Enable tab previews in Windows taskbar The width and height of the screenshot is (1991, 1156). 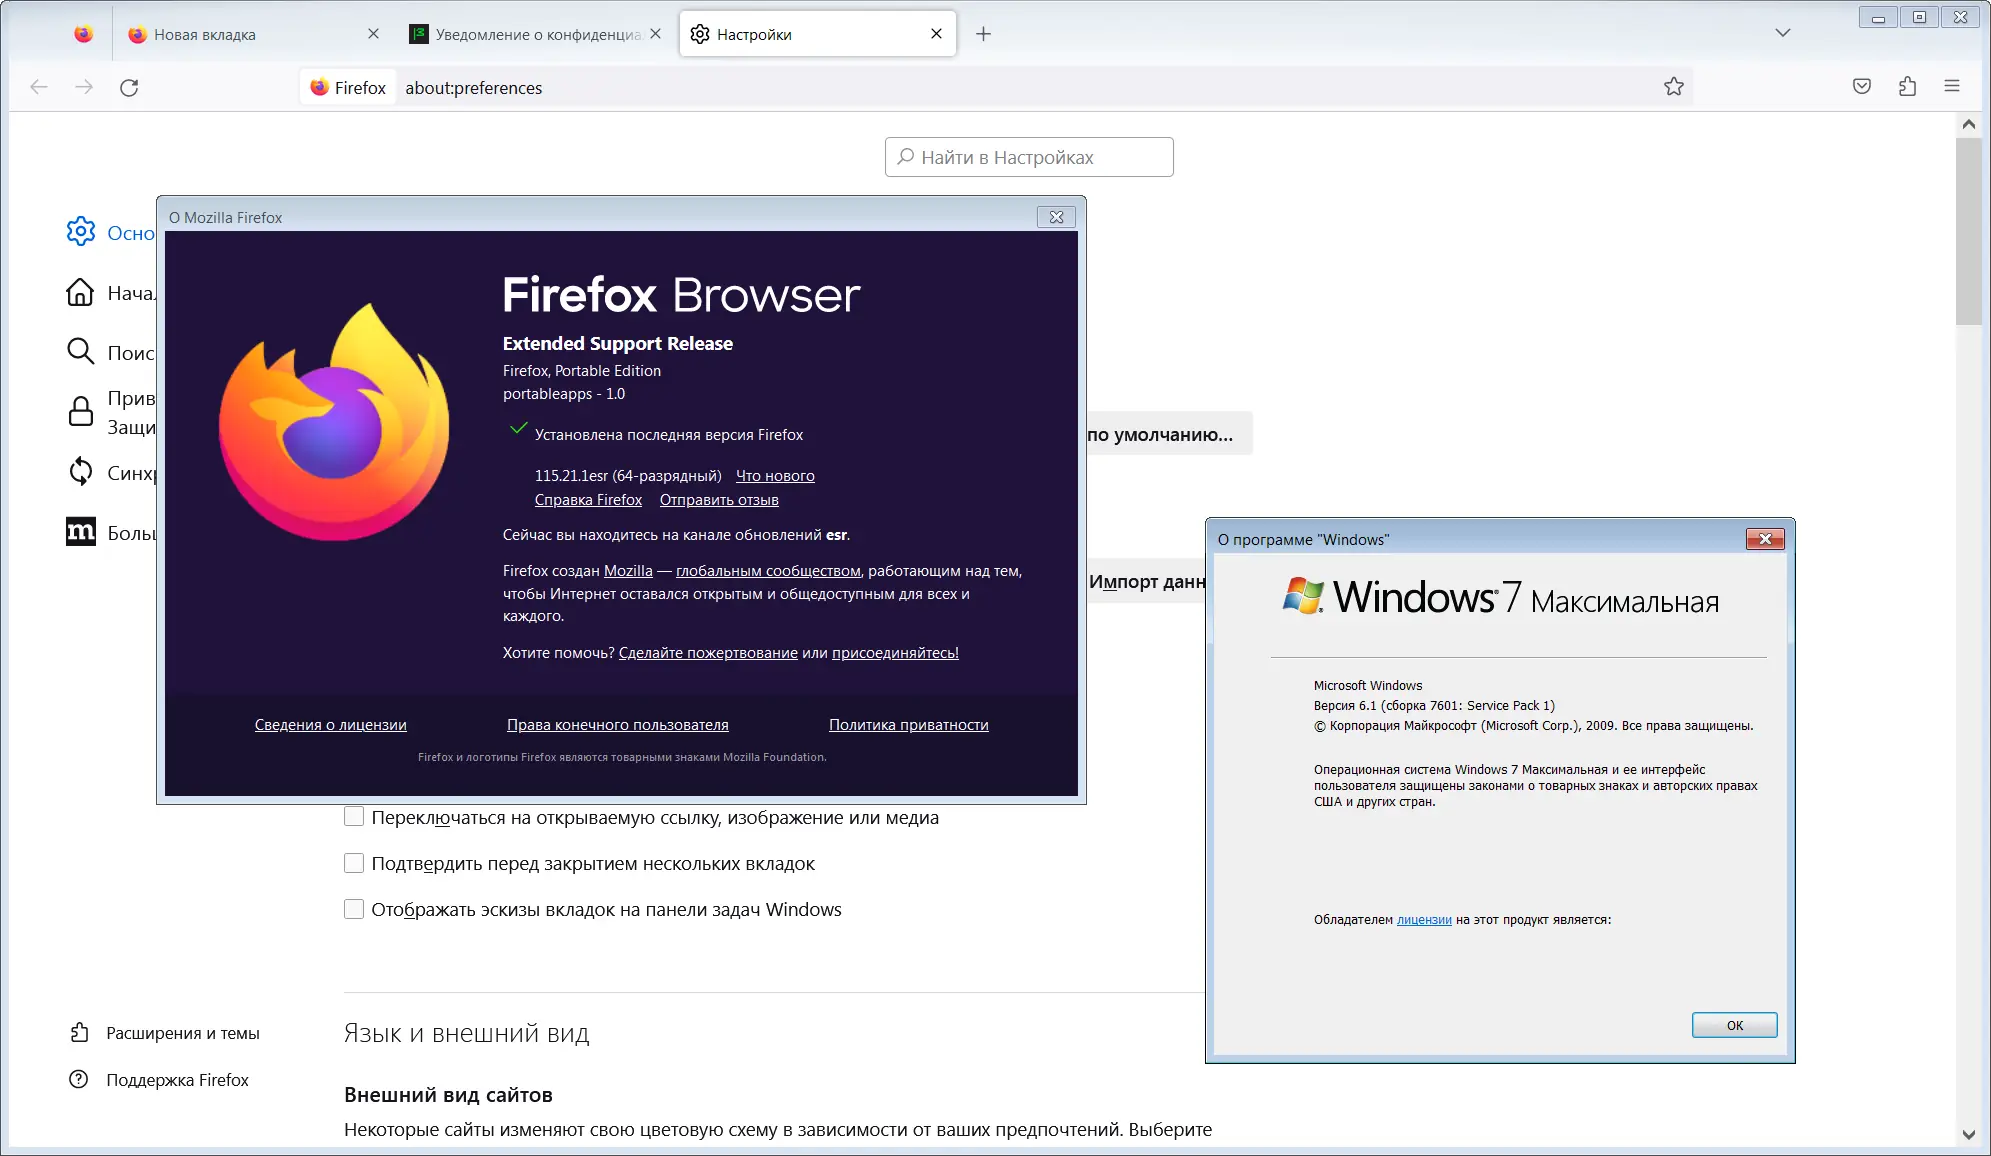coord(354,909)
